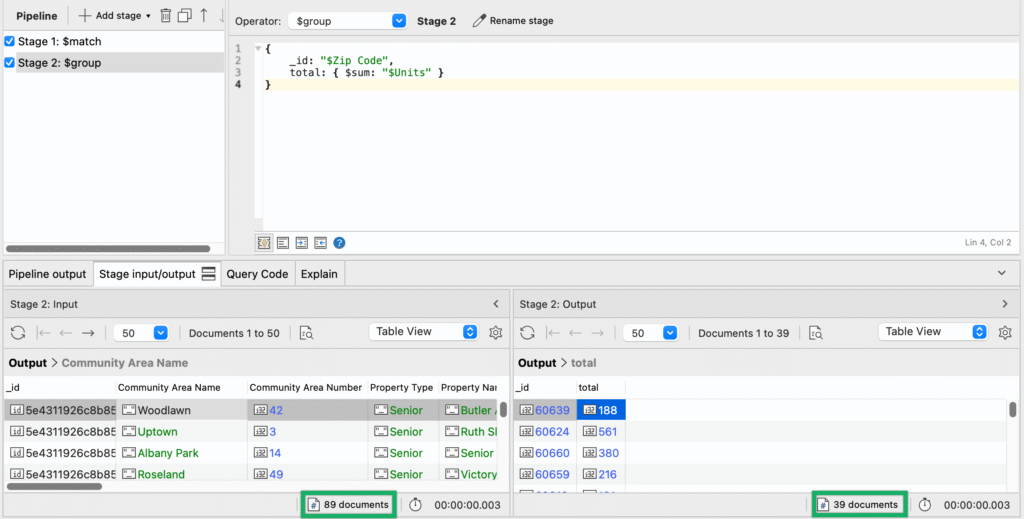
Task: Fold the code block at line 1
Action: [258, 48]
